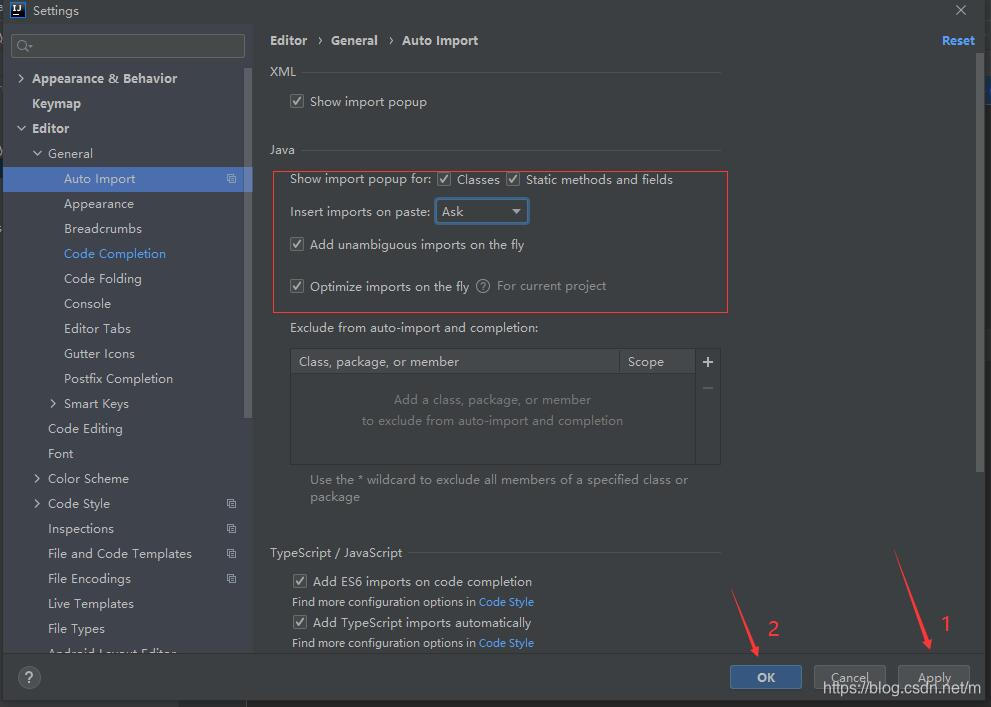Click the Reset link

[958, 40]
